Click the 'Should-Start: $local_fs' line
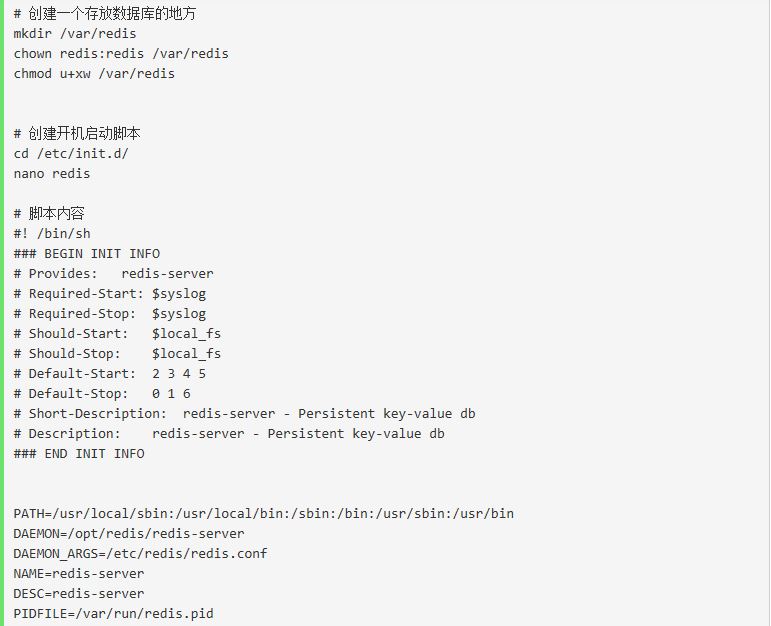 point(117,333)
